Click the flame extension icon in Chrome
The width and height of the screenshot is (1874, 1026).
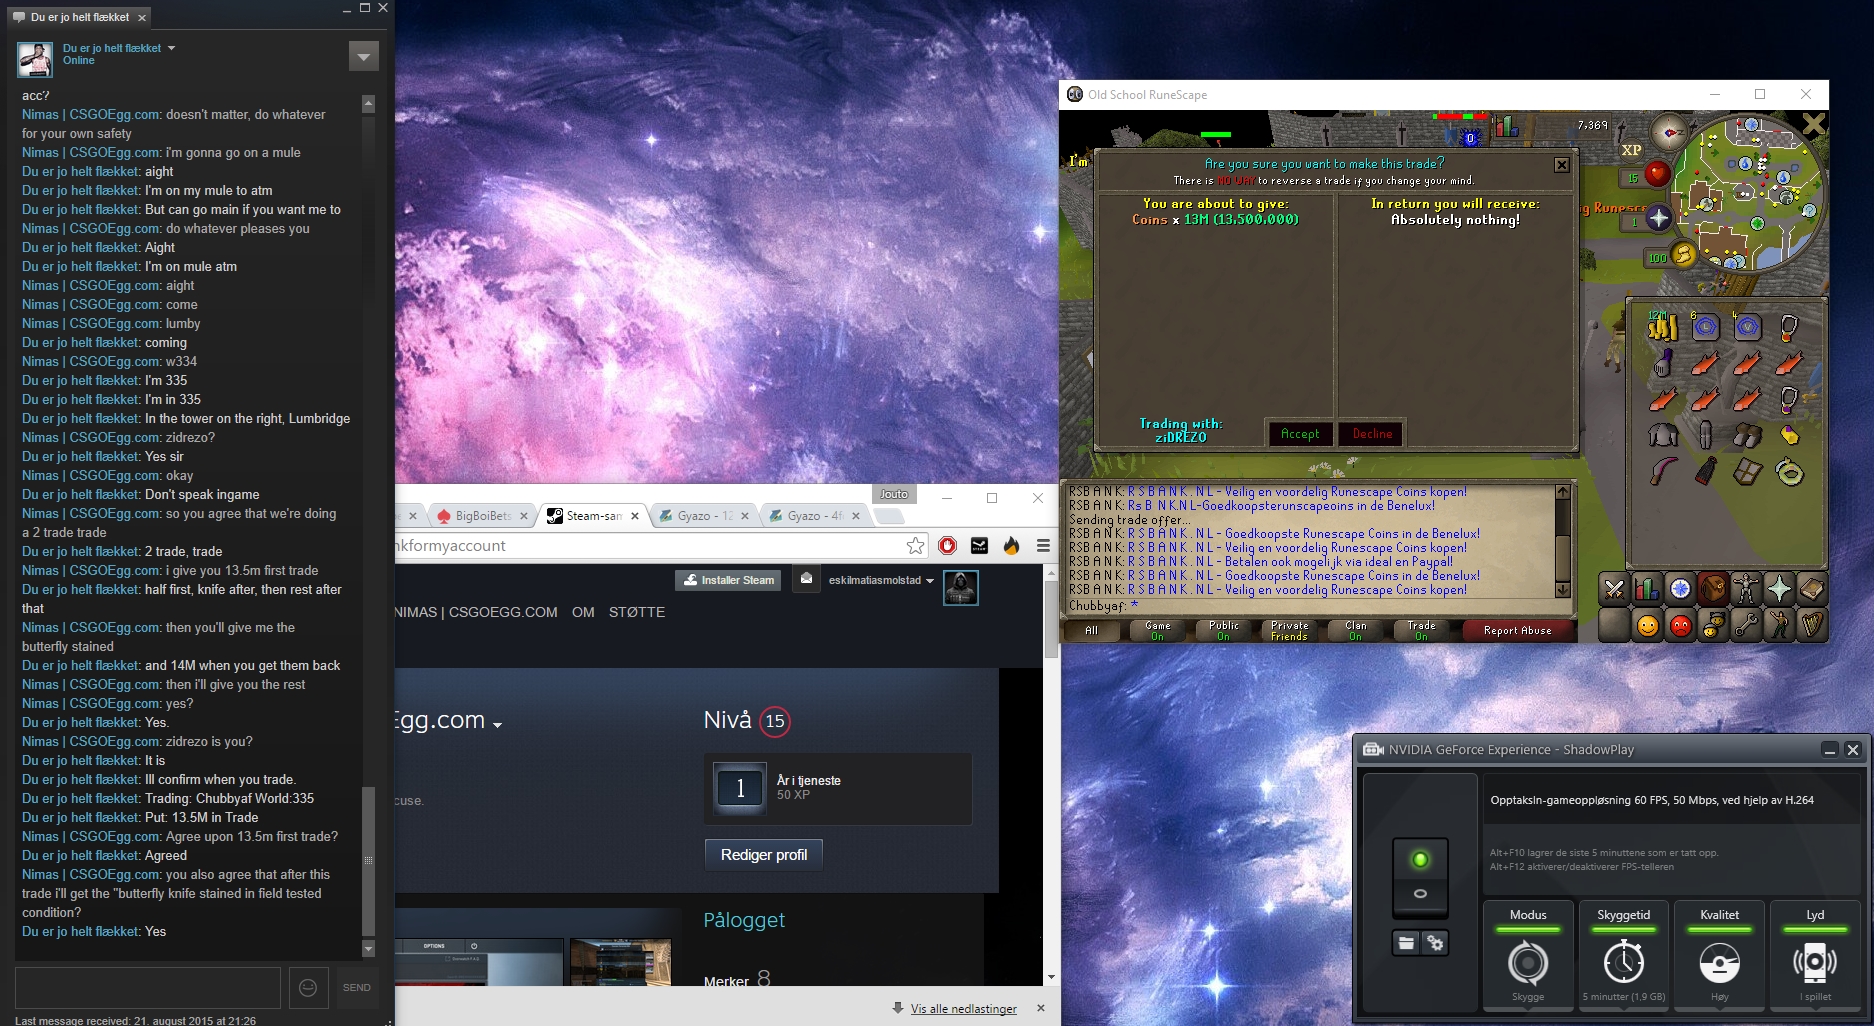click(x=1011, y=545)
